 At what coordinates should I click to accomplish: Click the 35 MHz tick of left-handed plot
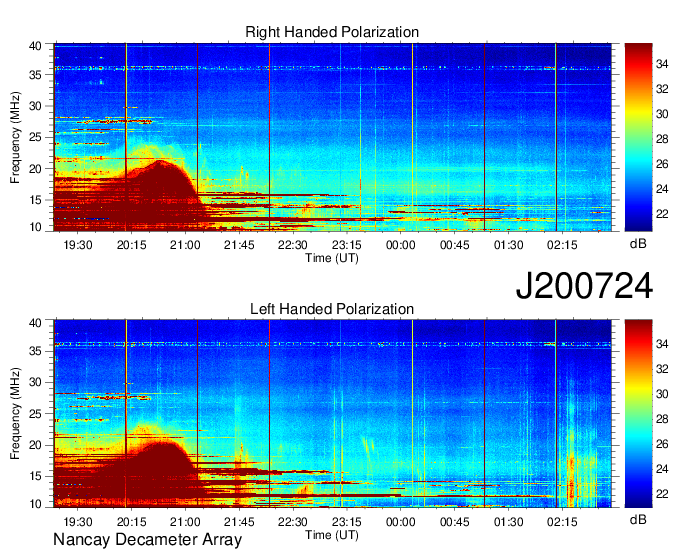tap(35, 351)
